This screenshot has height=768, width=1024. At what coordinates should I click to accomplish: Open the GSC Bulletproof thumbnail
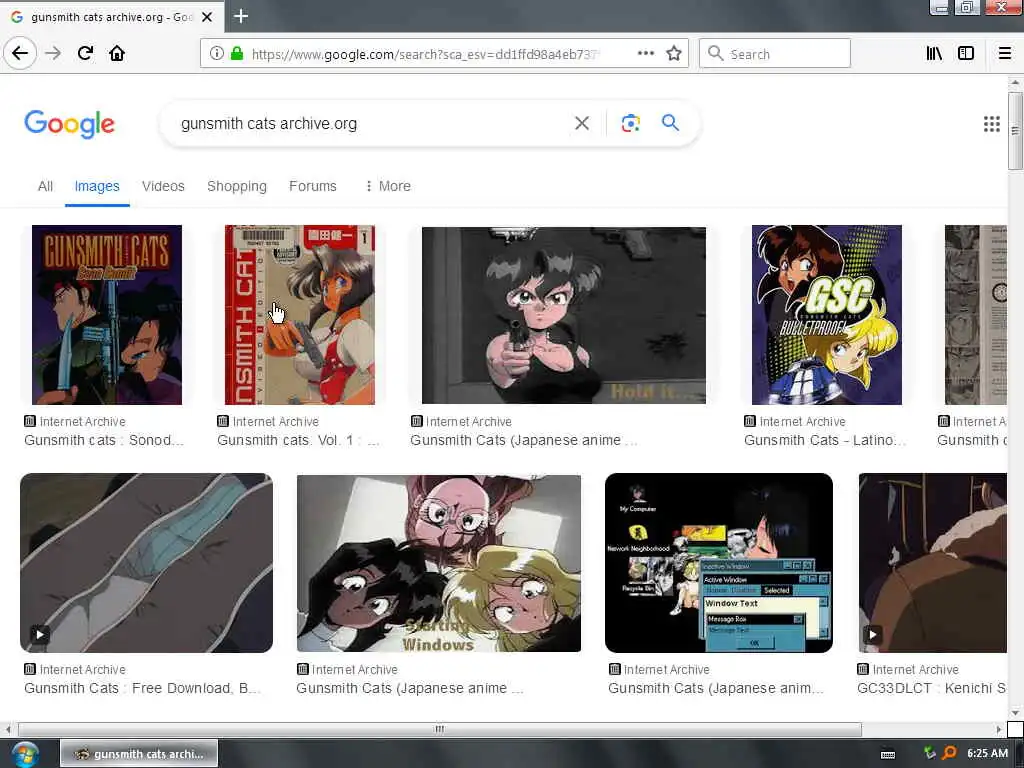[827, 315]
